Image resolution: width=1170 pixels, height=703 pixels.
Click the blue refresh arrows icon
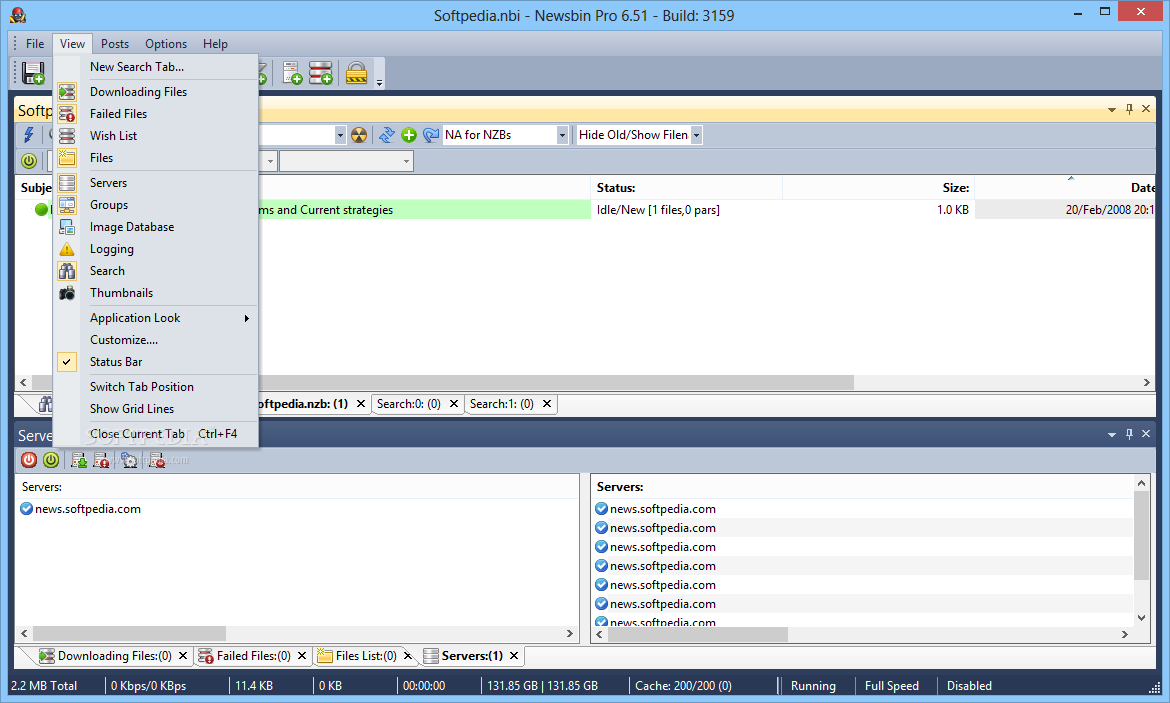[x=387, y=135]
